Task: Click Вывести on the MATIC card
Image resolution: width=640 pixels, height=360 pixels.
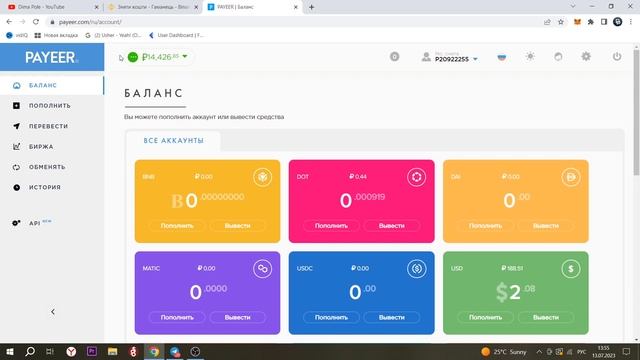Action: pos(238,317)
